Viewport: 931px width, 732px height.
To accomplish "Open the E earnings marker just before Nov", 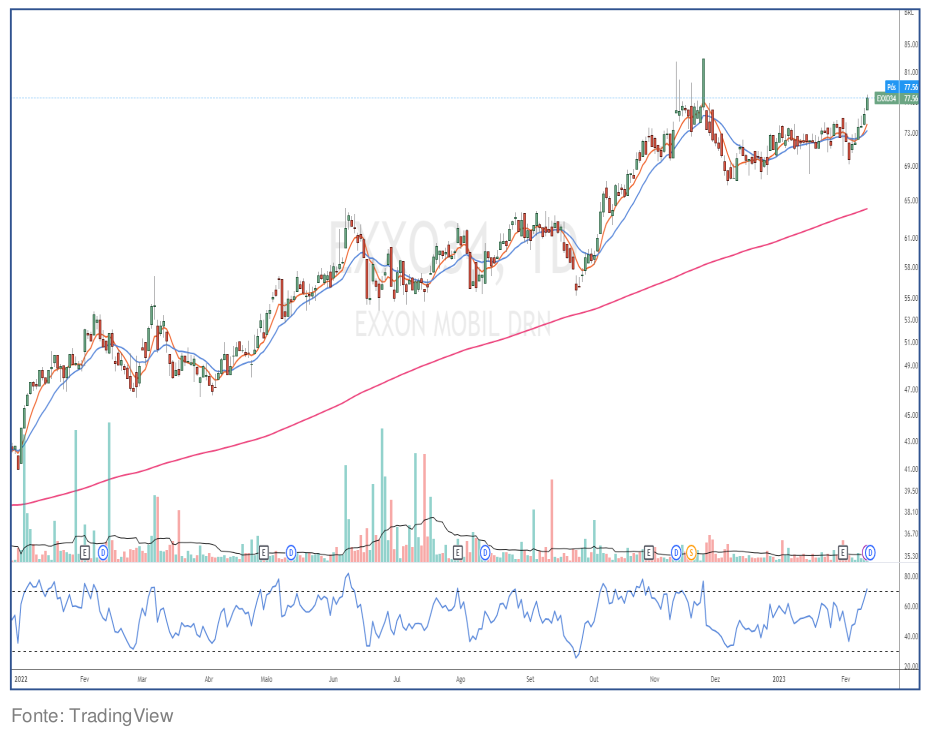I will pyautogui.click(x=649, y=553).
